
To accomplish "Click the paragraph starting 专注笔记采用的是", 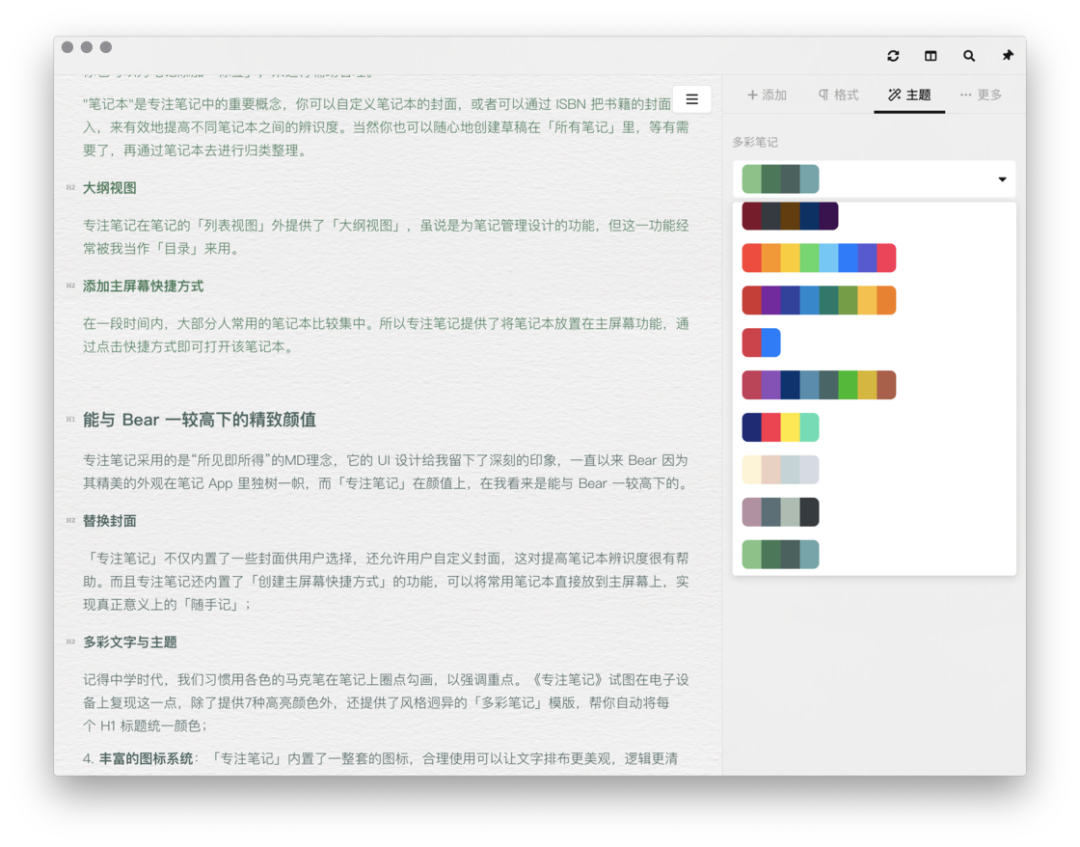I will tap(386, 472).
